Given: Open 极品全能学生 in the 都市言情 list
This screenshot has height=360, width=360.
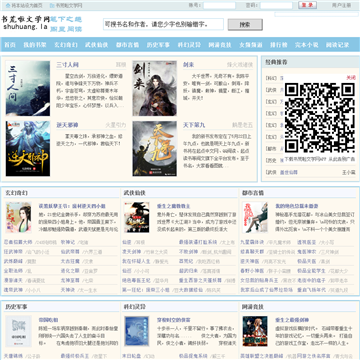Looking at the screenshot, I should click(311, 271).
